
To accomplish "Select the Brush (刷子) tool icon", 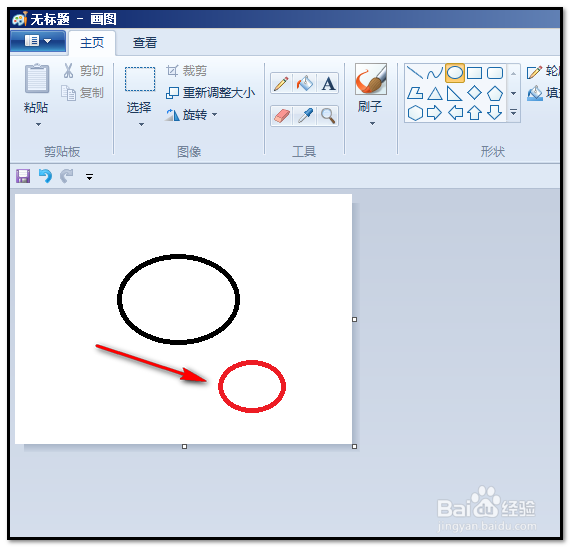I will click(x=371, y=79).
